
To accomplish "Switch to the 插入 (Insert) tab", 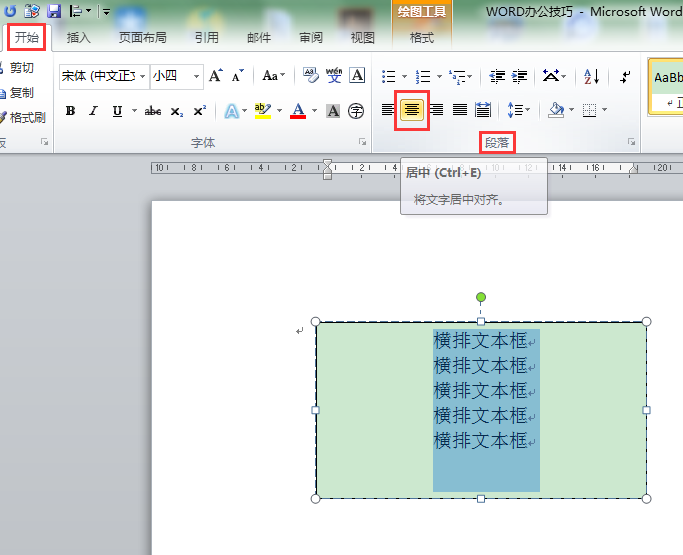I will click(x=78, y=38).
